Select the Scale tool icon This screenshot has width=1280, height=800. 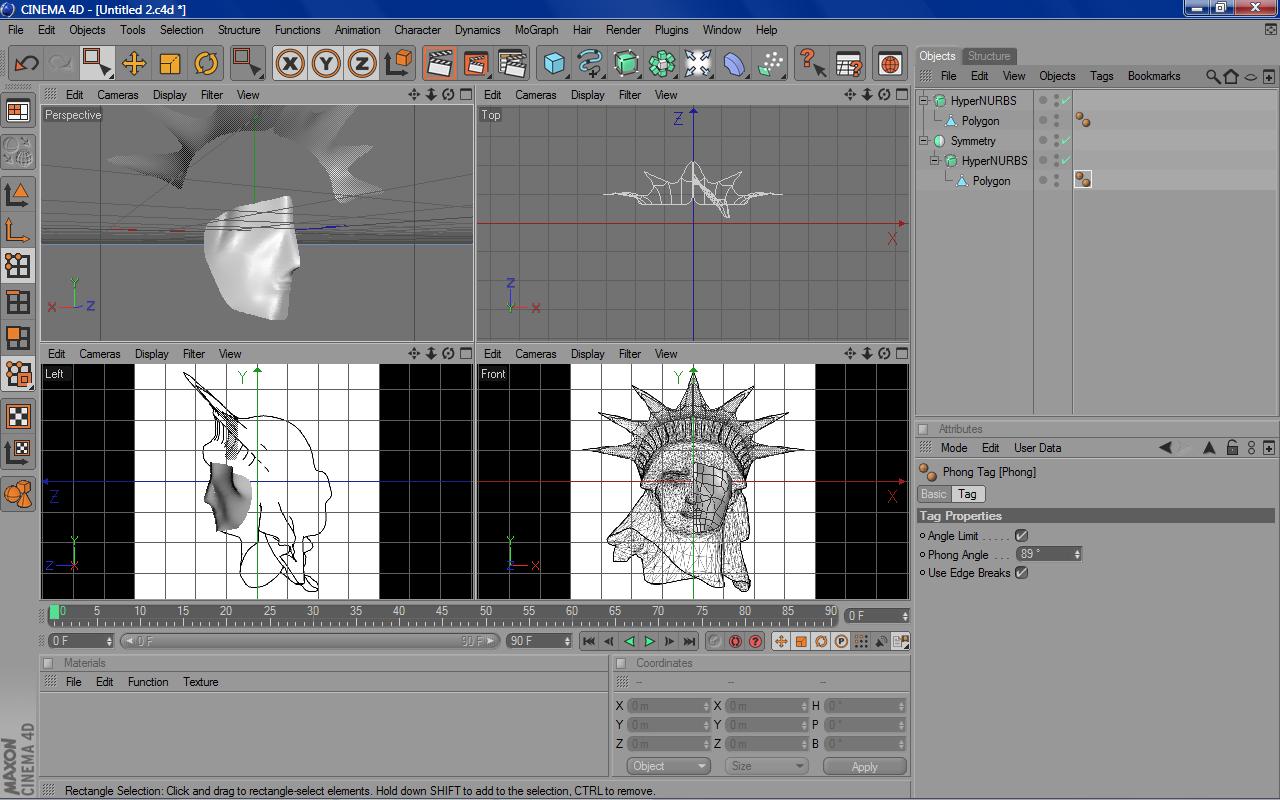click(170, 63)
